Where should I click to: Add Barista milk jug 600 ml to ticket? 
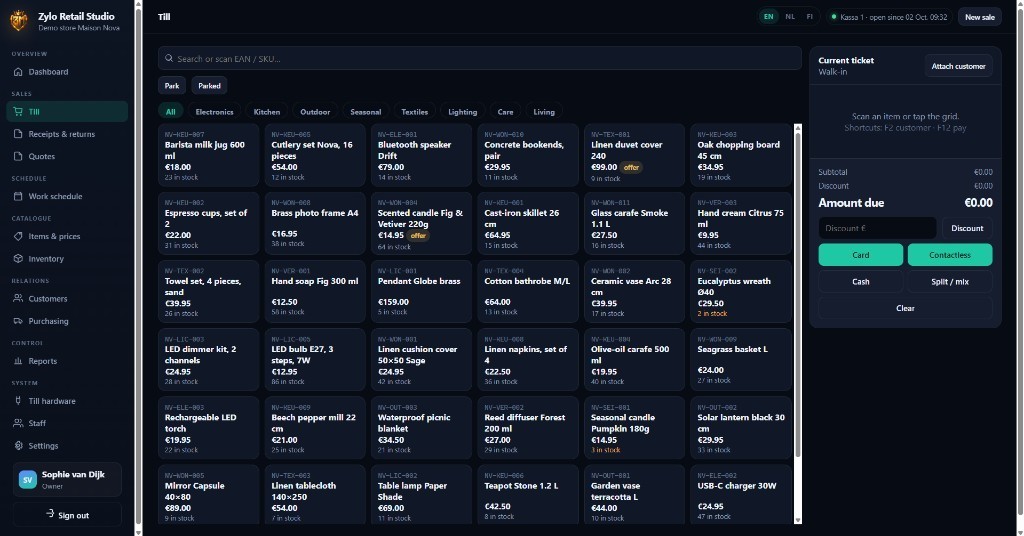tap(208, 155)
